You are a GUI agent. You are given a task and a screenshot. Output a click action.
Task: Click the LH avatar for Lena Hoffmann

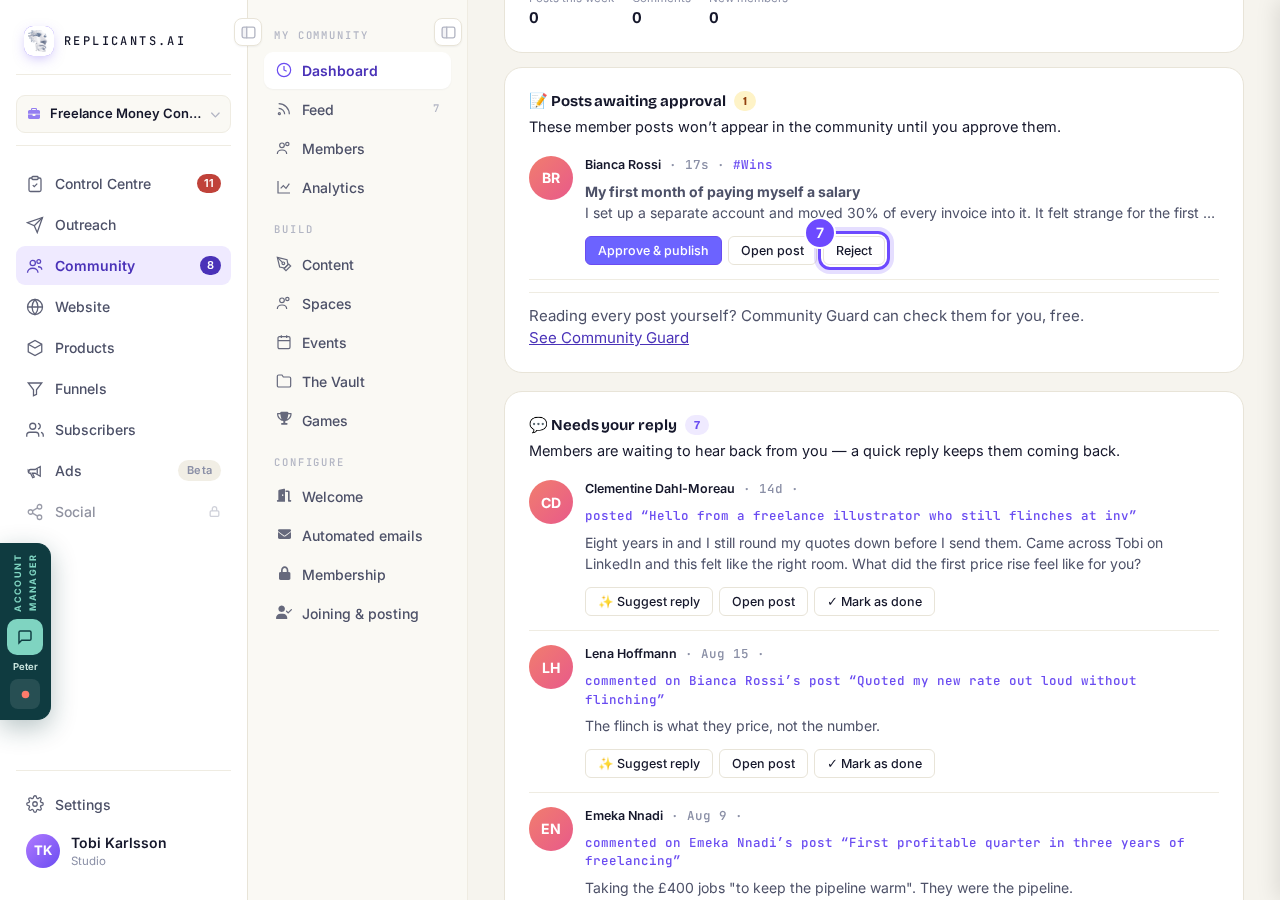pos(551,667)
